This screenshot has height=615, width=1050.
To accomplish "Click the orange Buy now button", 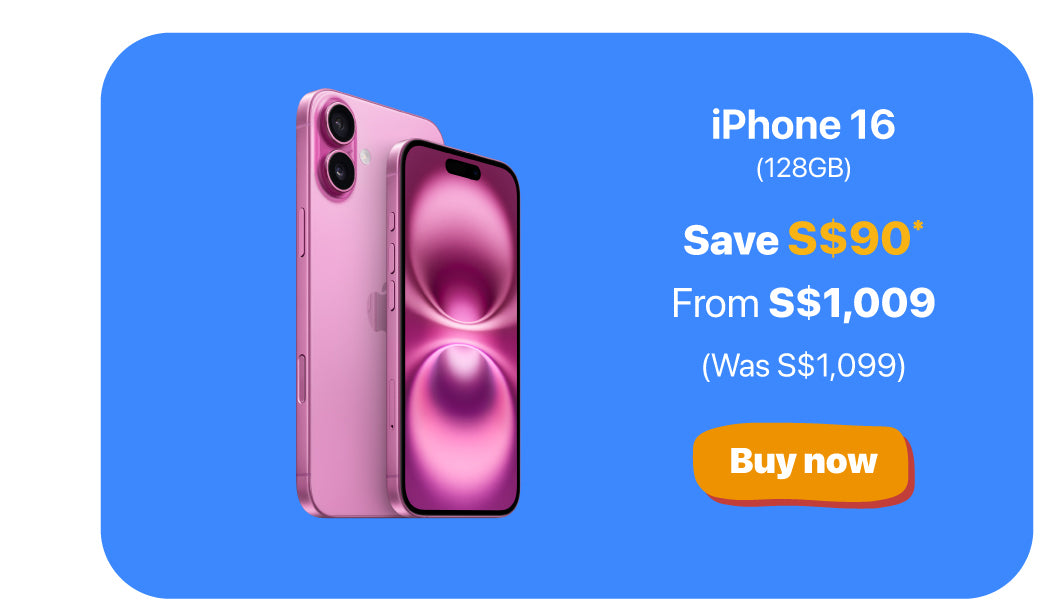I will tap(803, 463).
